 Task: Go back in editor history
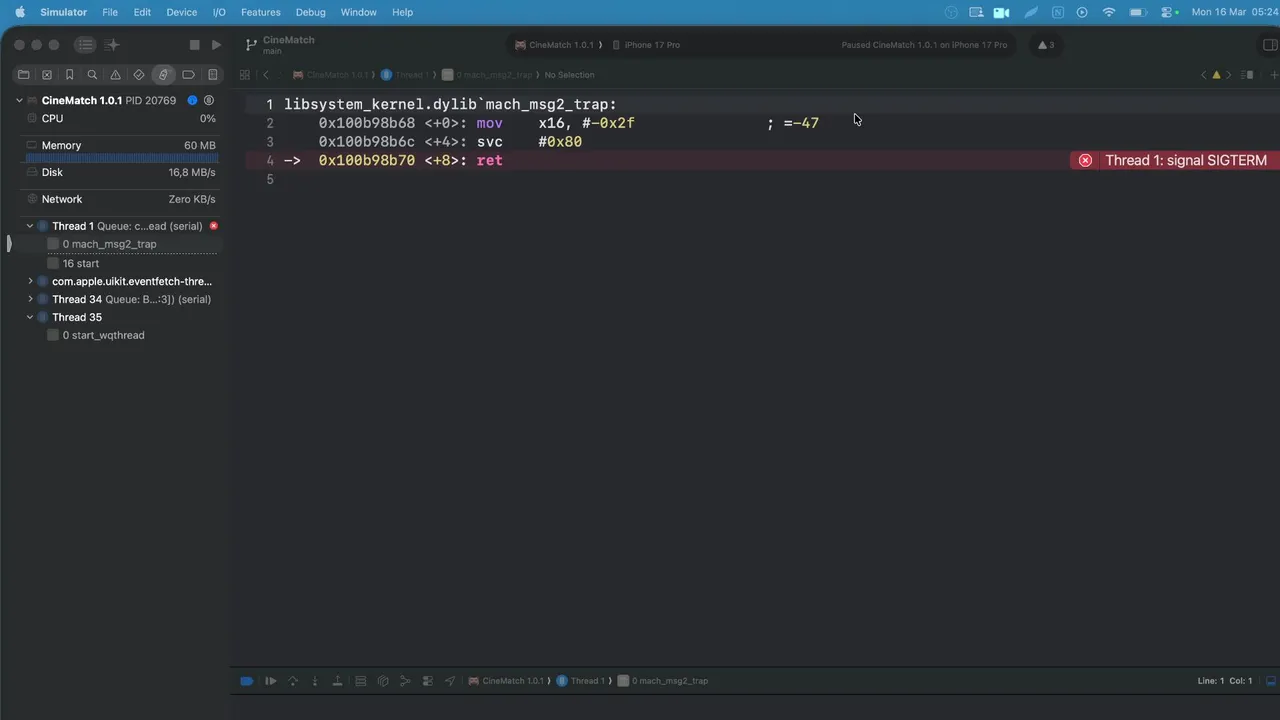pyautogui.click(x=266, y=75)
